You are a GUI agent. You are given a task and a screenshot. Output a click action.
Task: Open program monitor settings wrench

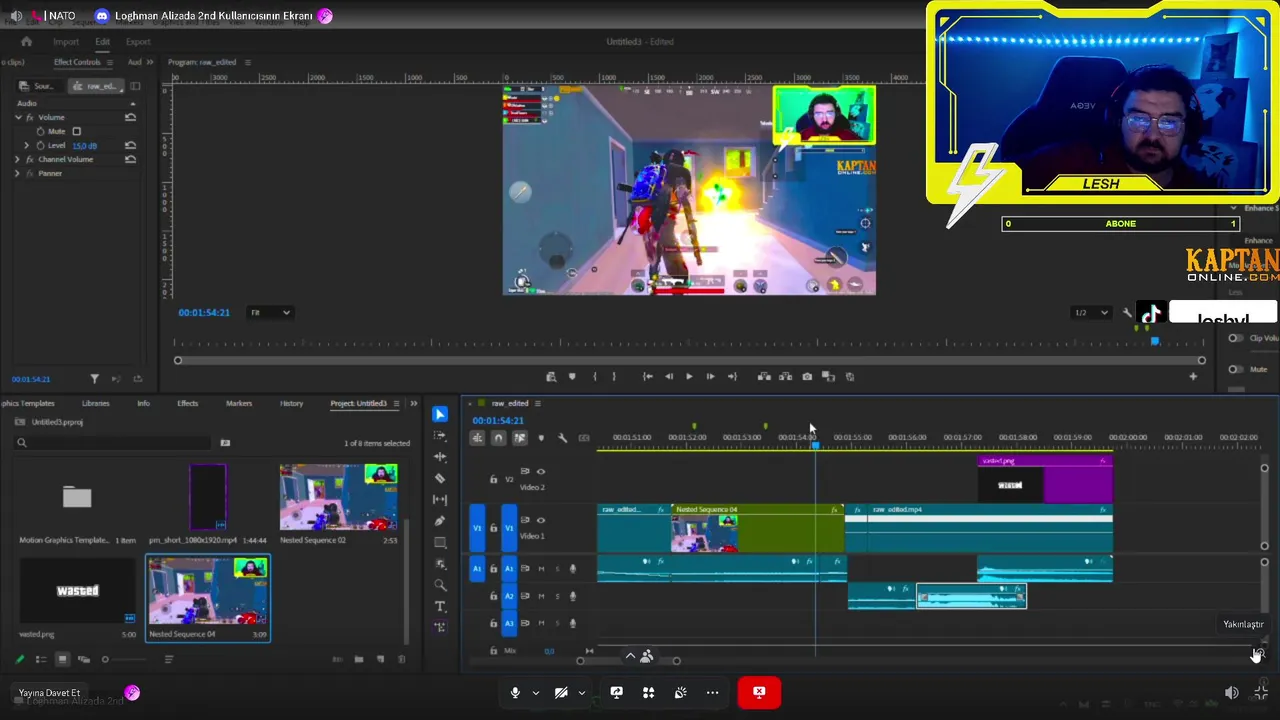point(1127,313)
